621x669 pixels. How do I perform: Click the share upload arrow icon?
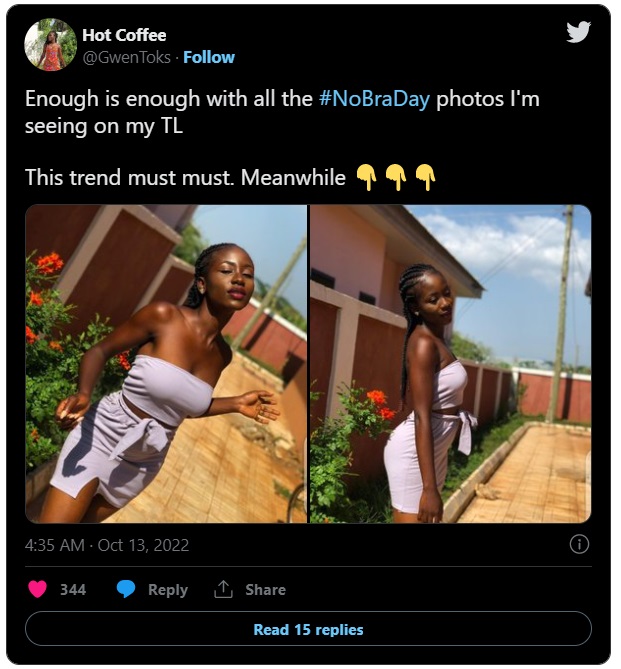pos(223,589)
